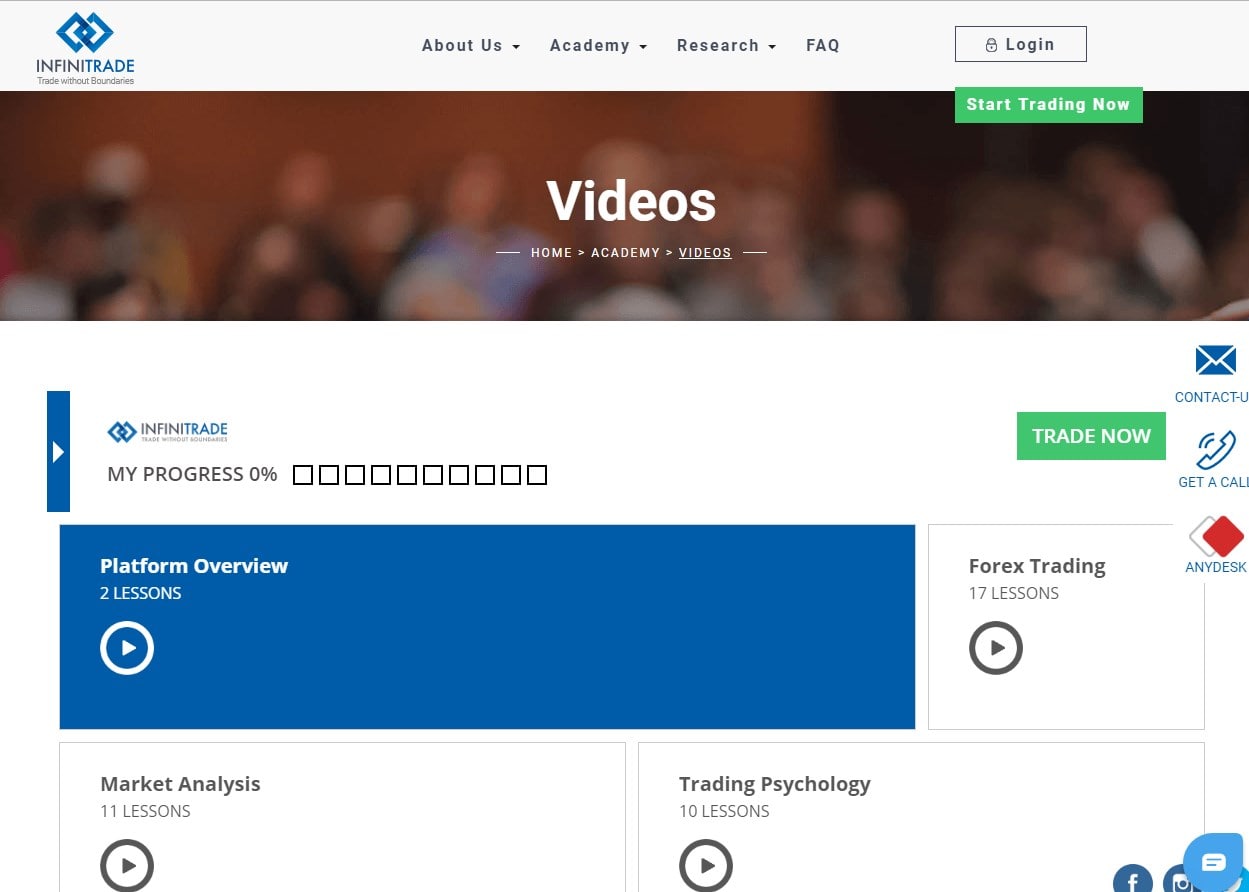Expand the blue sidebar arrow panel

pyautogui.click(x=58, y=451)
